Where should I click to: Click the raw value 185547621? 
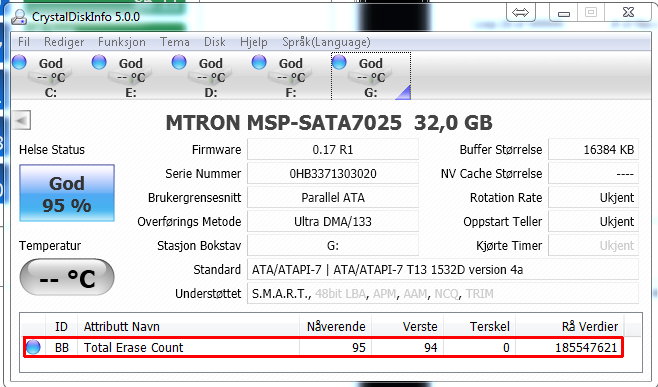click(x=586, y=348)
